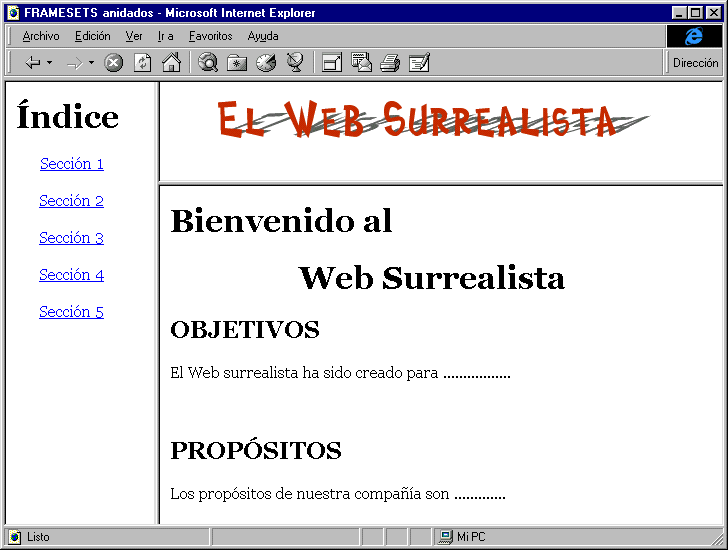The height and width of the screenshot is (550, 728).
Task: Open the Favoritos menu
Action: coord(210,36)
